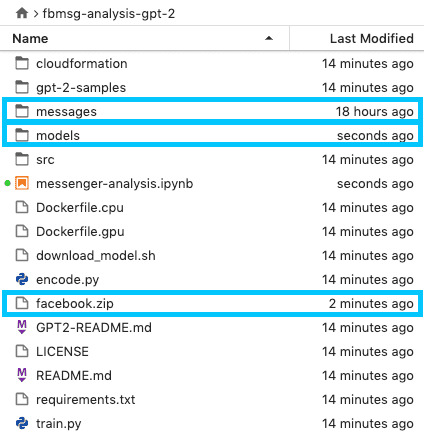Select the folder icon next to cloudformation

pyautogui.click(x=22, y=63)
